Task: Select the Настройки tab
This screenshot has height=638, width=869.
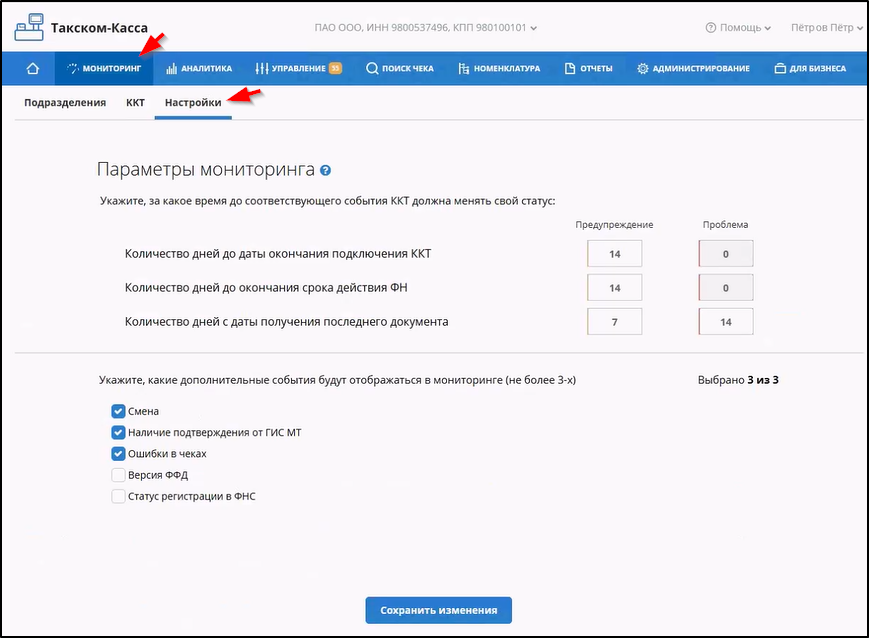Action: [193, 103]
